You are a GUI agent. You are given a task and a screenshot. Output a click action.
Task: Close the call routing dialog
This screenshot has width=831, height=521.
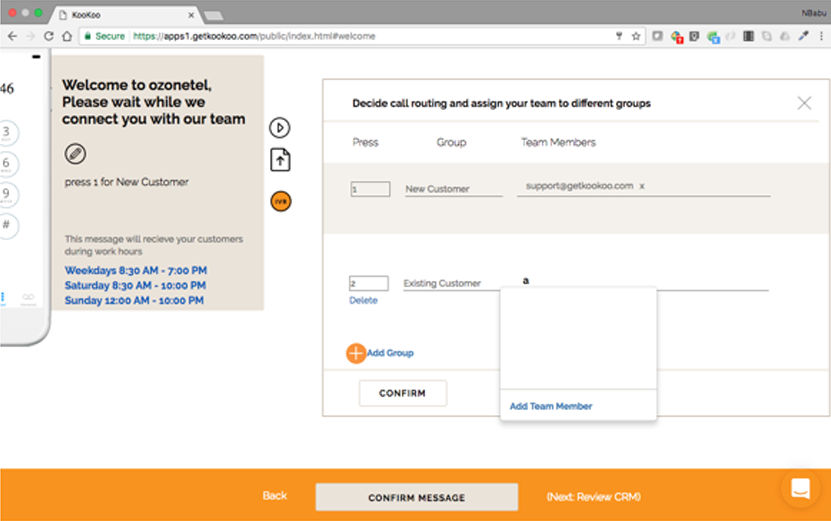pyautogui.click(x=804, y=103)
